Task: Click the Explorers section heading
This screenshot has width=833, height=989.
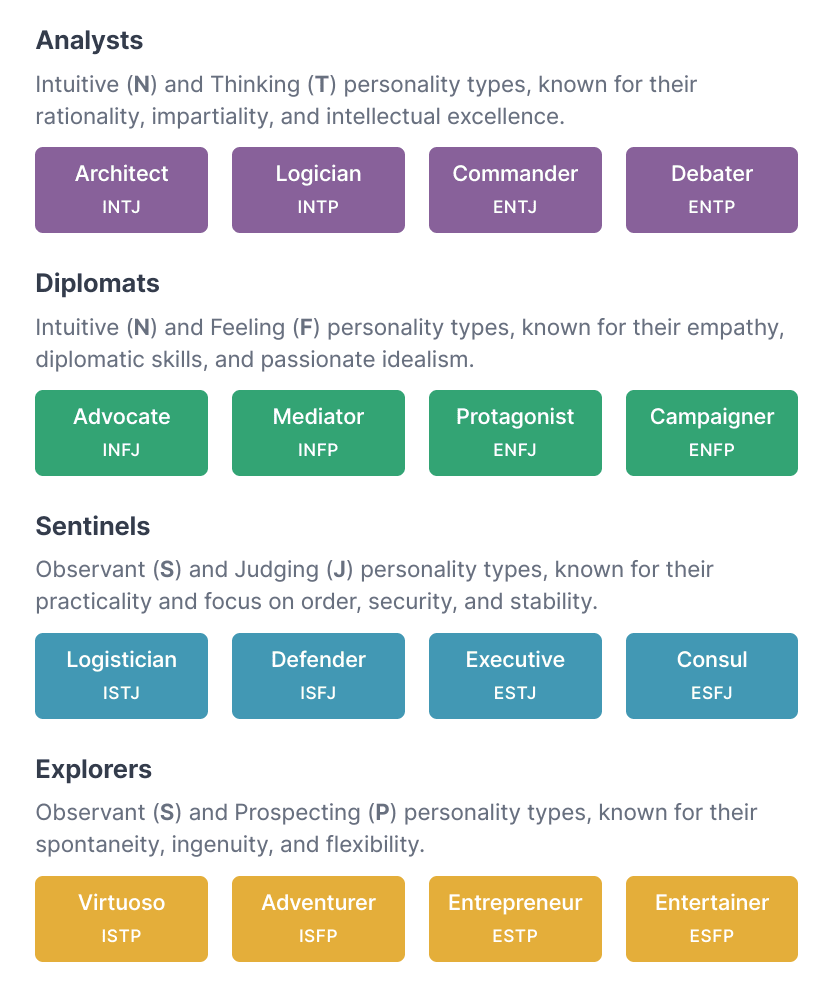Action: tap(93, 770)
